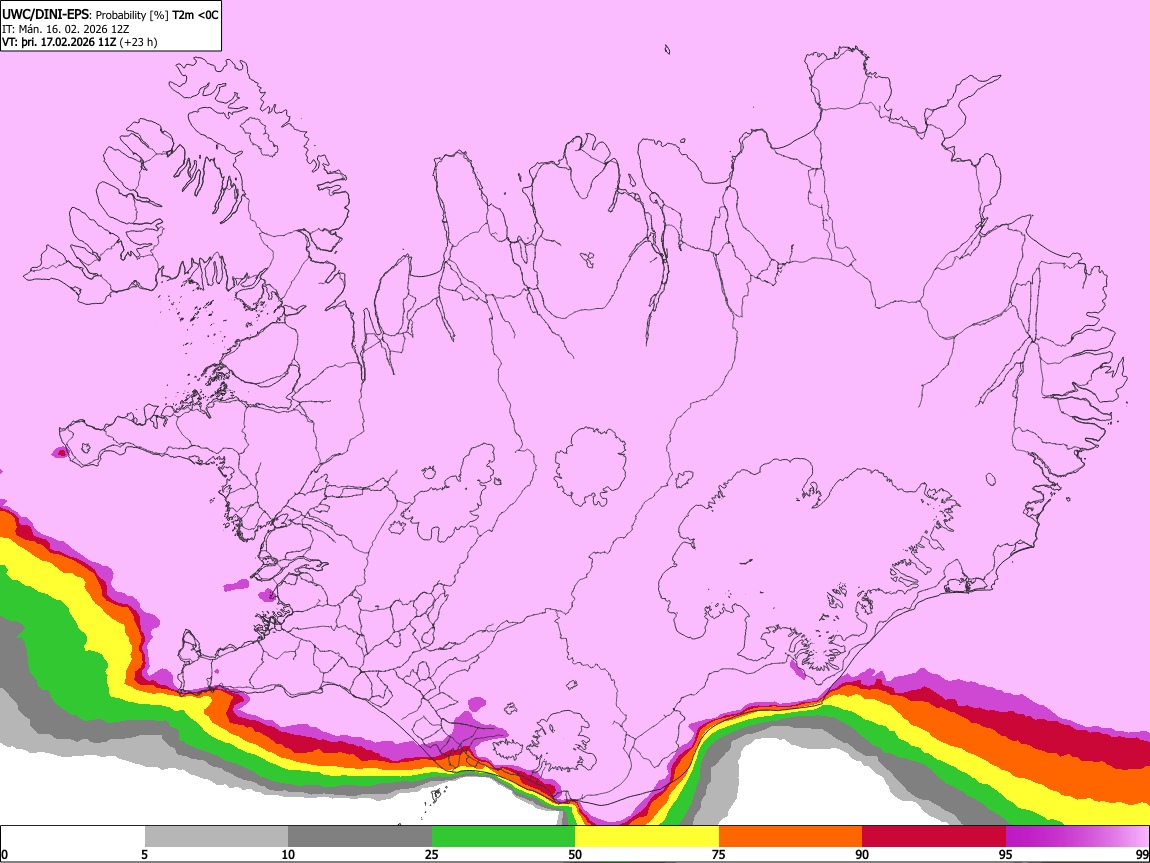Screen dimensions: 1150x863
Task: Click the orange 75–90% legend swatch
Action: [790, 836]
